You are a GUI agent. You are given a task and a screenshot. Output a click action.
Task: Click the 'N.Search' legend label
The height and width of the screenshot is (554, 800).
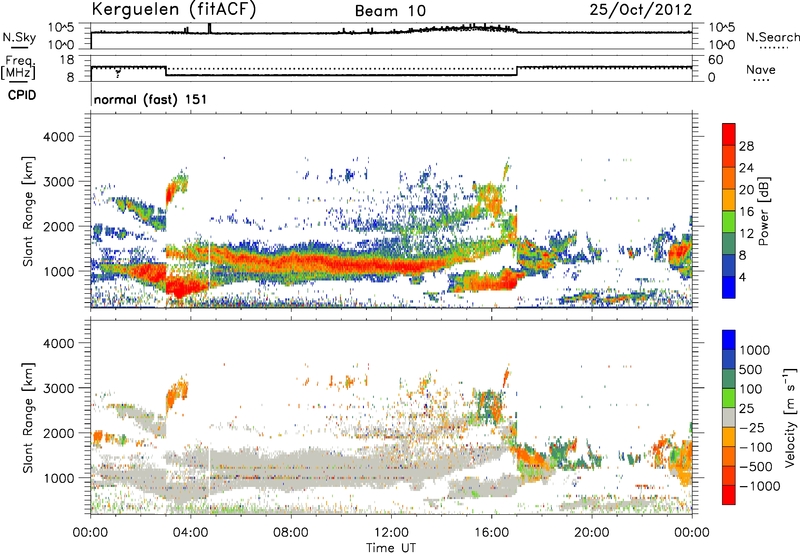[772, 37]
